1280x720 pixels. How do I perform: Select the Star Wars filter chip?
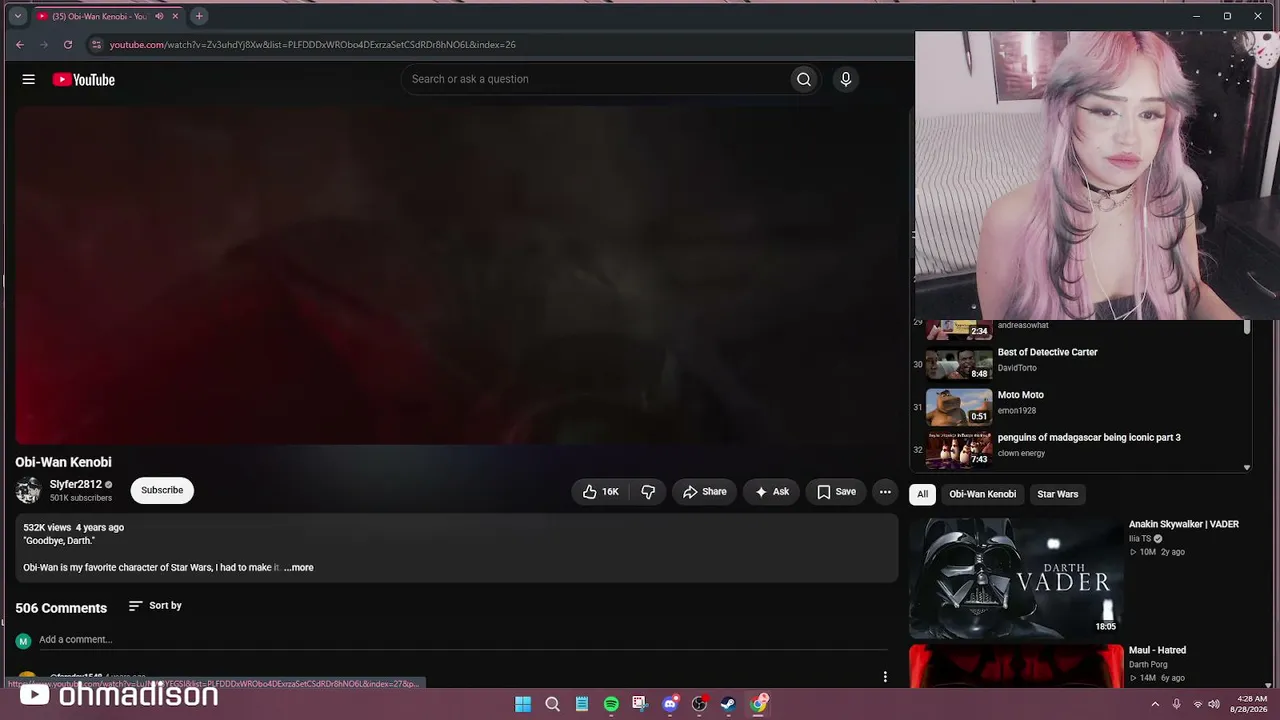1057,494
